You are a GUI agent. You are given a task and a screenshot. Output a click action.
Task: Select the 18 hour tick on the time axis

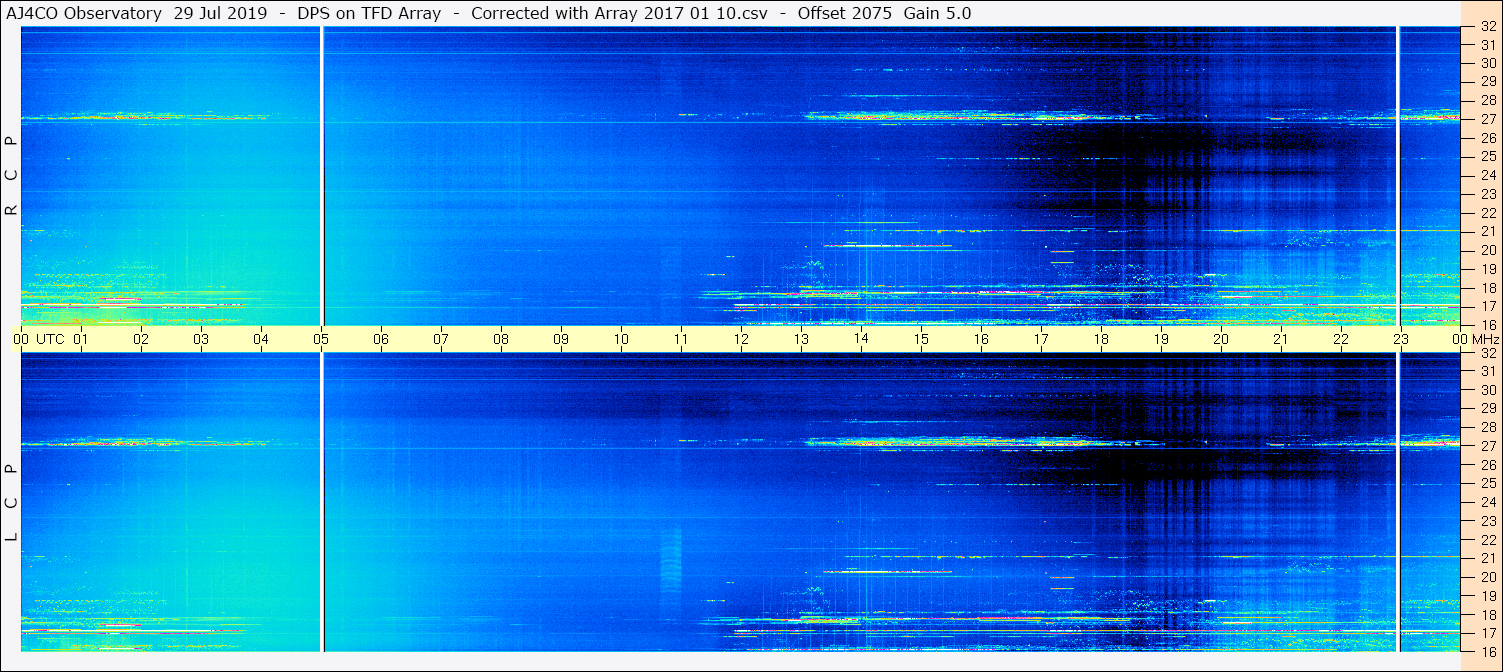[1101, 339]
